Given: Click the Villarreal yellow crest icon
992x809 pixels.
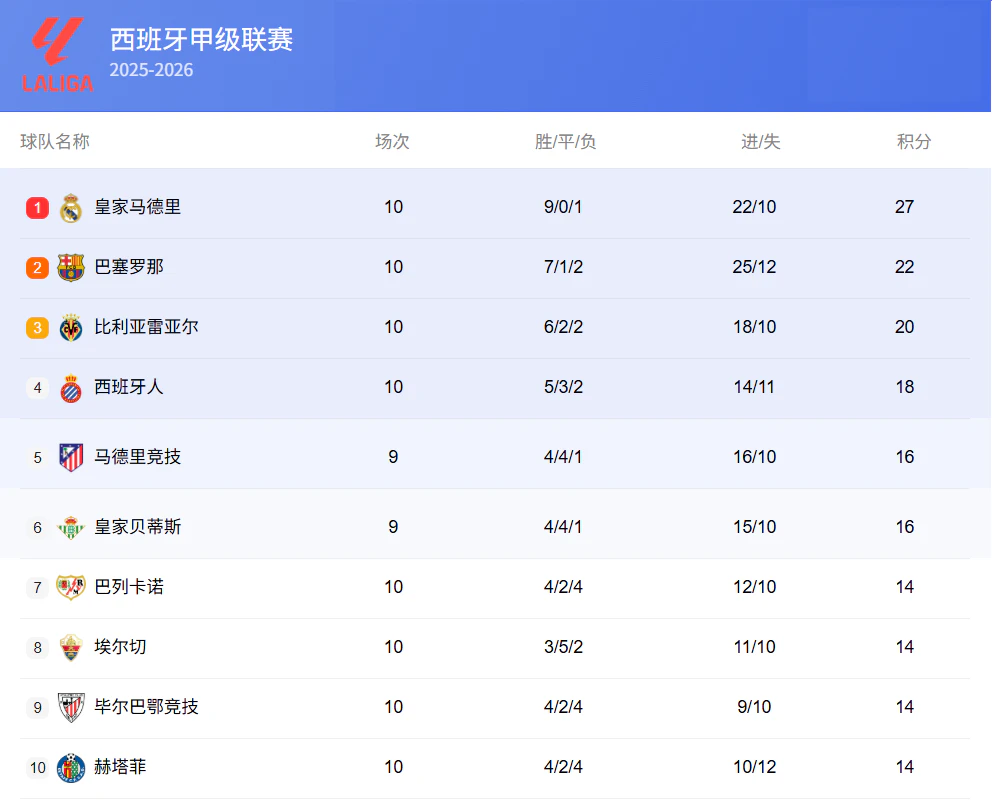Looking at the screenshot, I should pyautogui.click(x=71, y=327).
